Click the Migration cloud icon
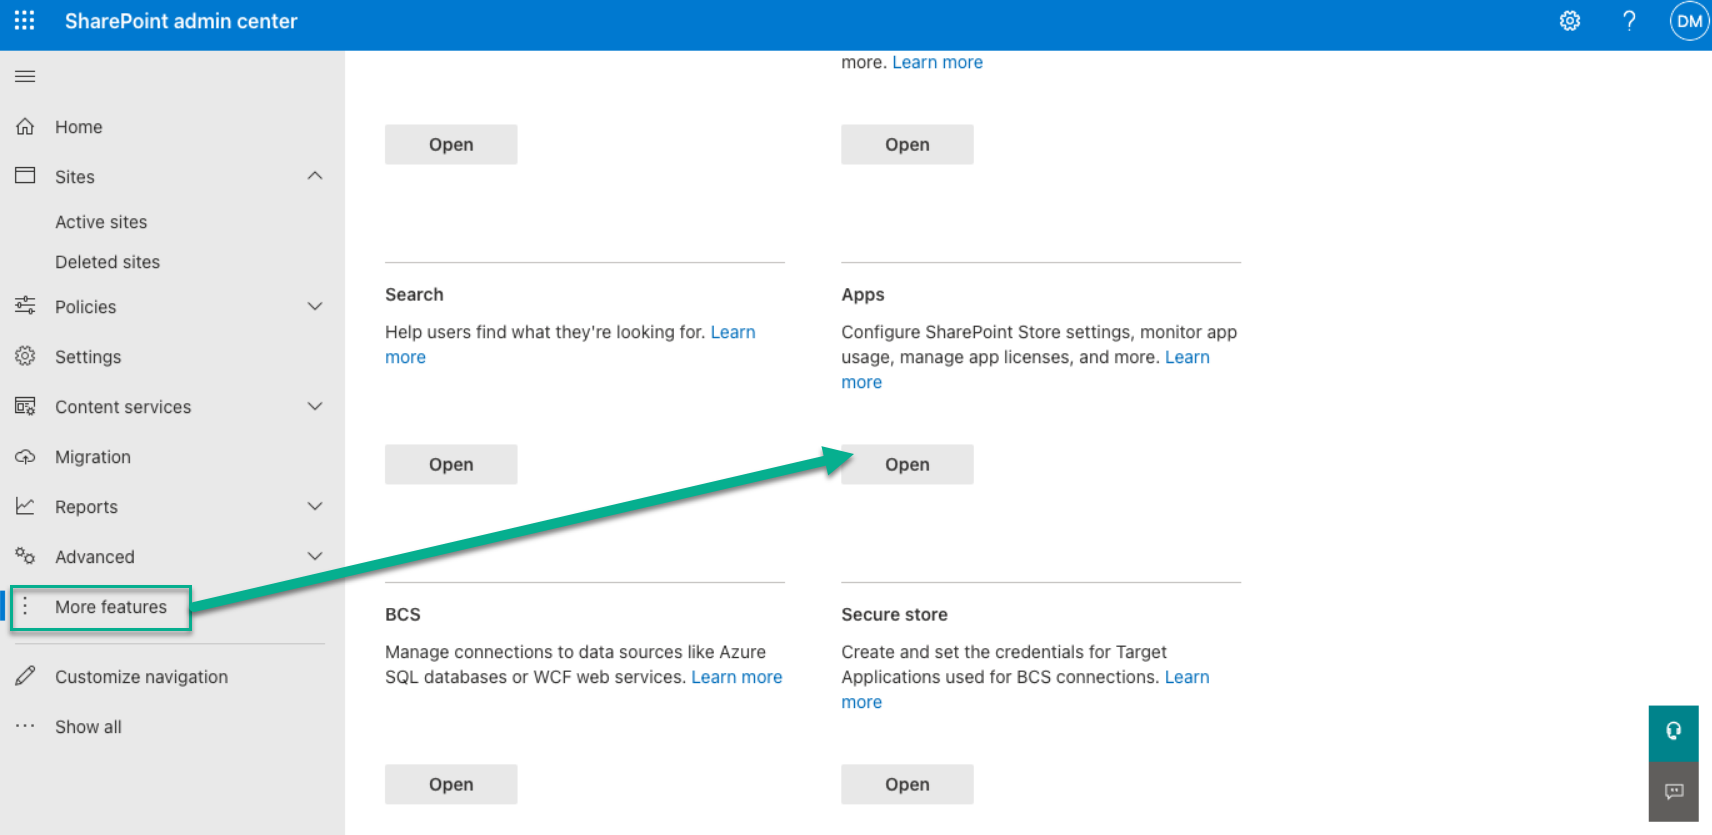 click(25, 456)
